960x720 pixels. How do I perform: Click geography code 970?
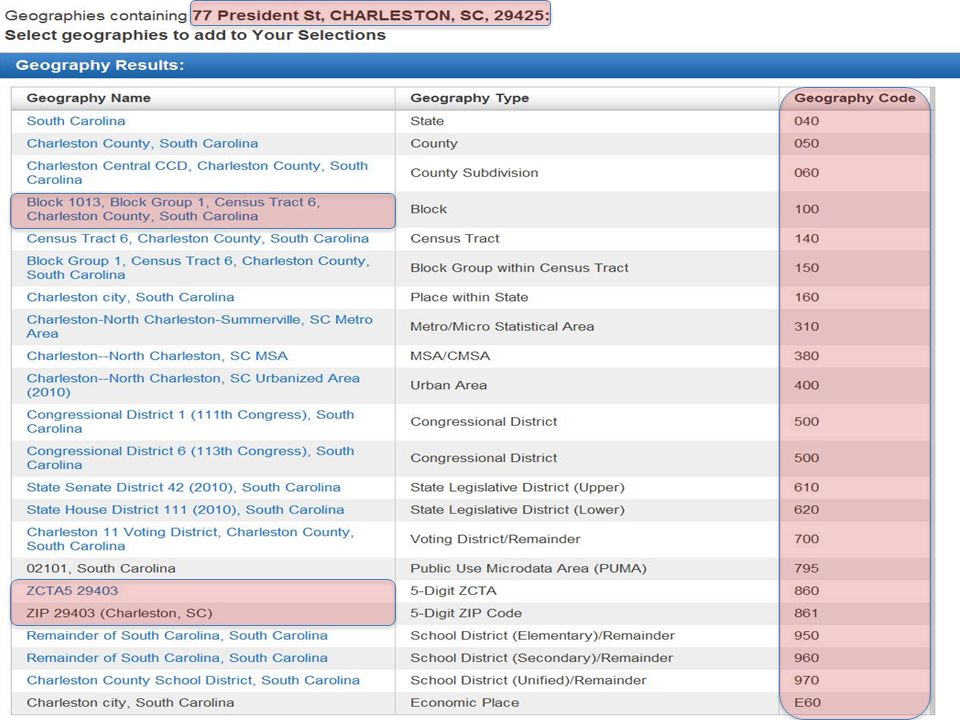point(806,681)
